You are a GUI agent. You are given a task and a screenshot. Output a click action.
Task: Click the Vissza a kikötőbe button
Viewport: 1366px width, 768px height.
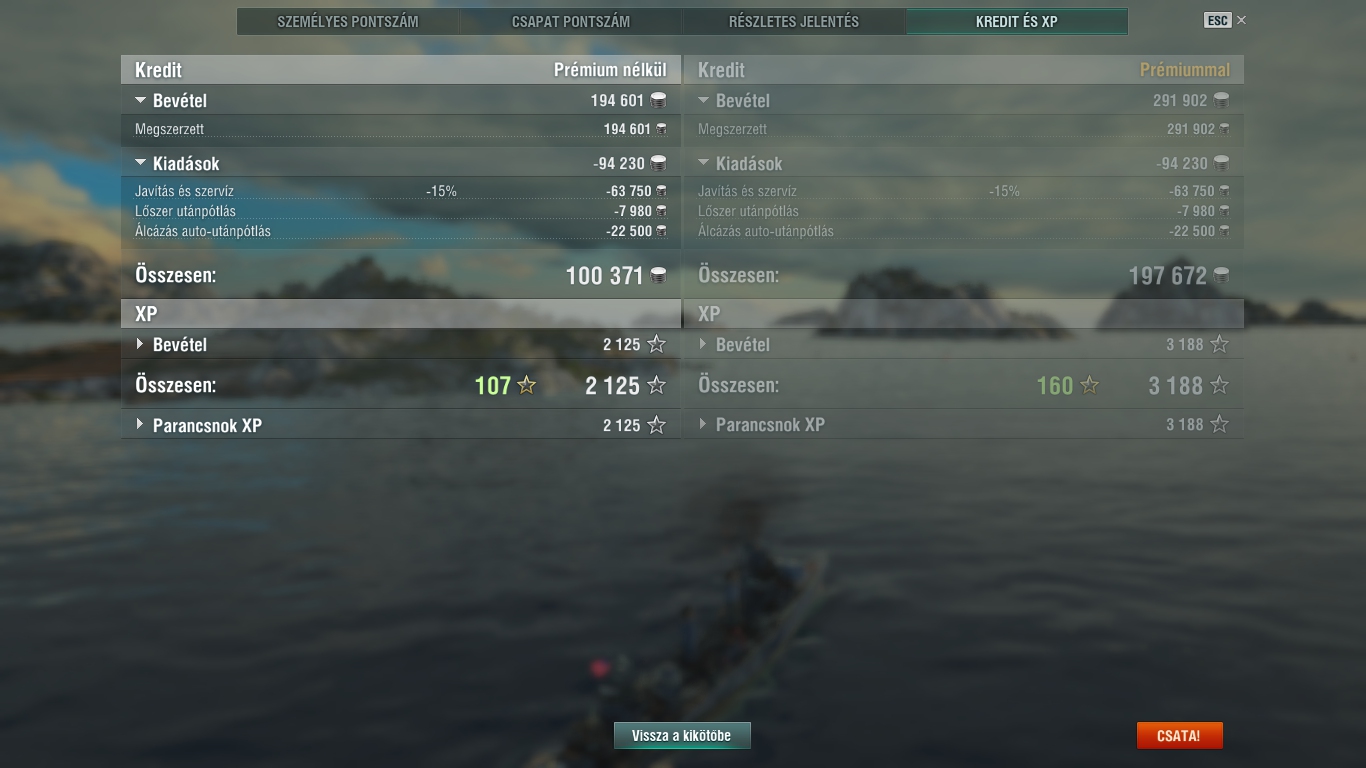point(682,735)
